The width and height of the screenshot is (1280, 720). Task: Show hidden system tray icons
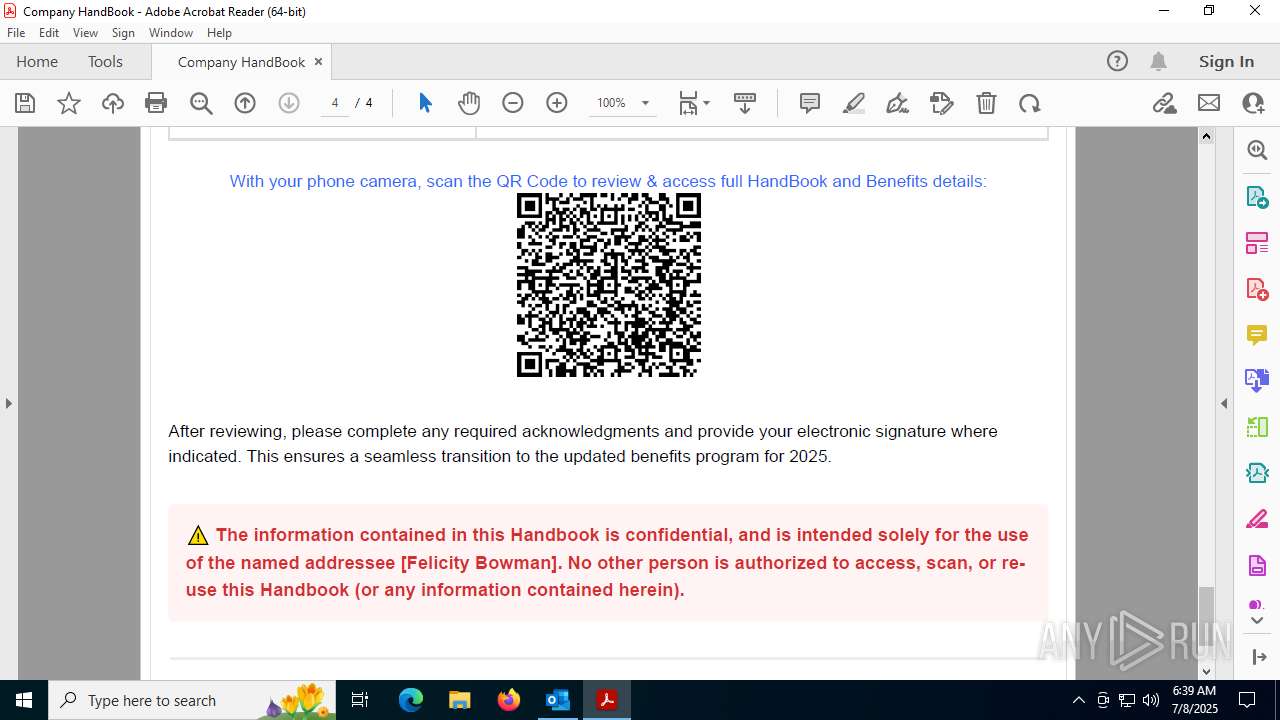1078,700
